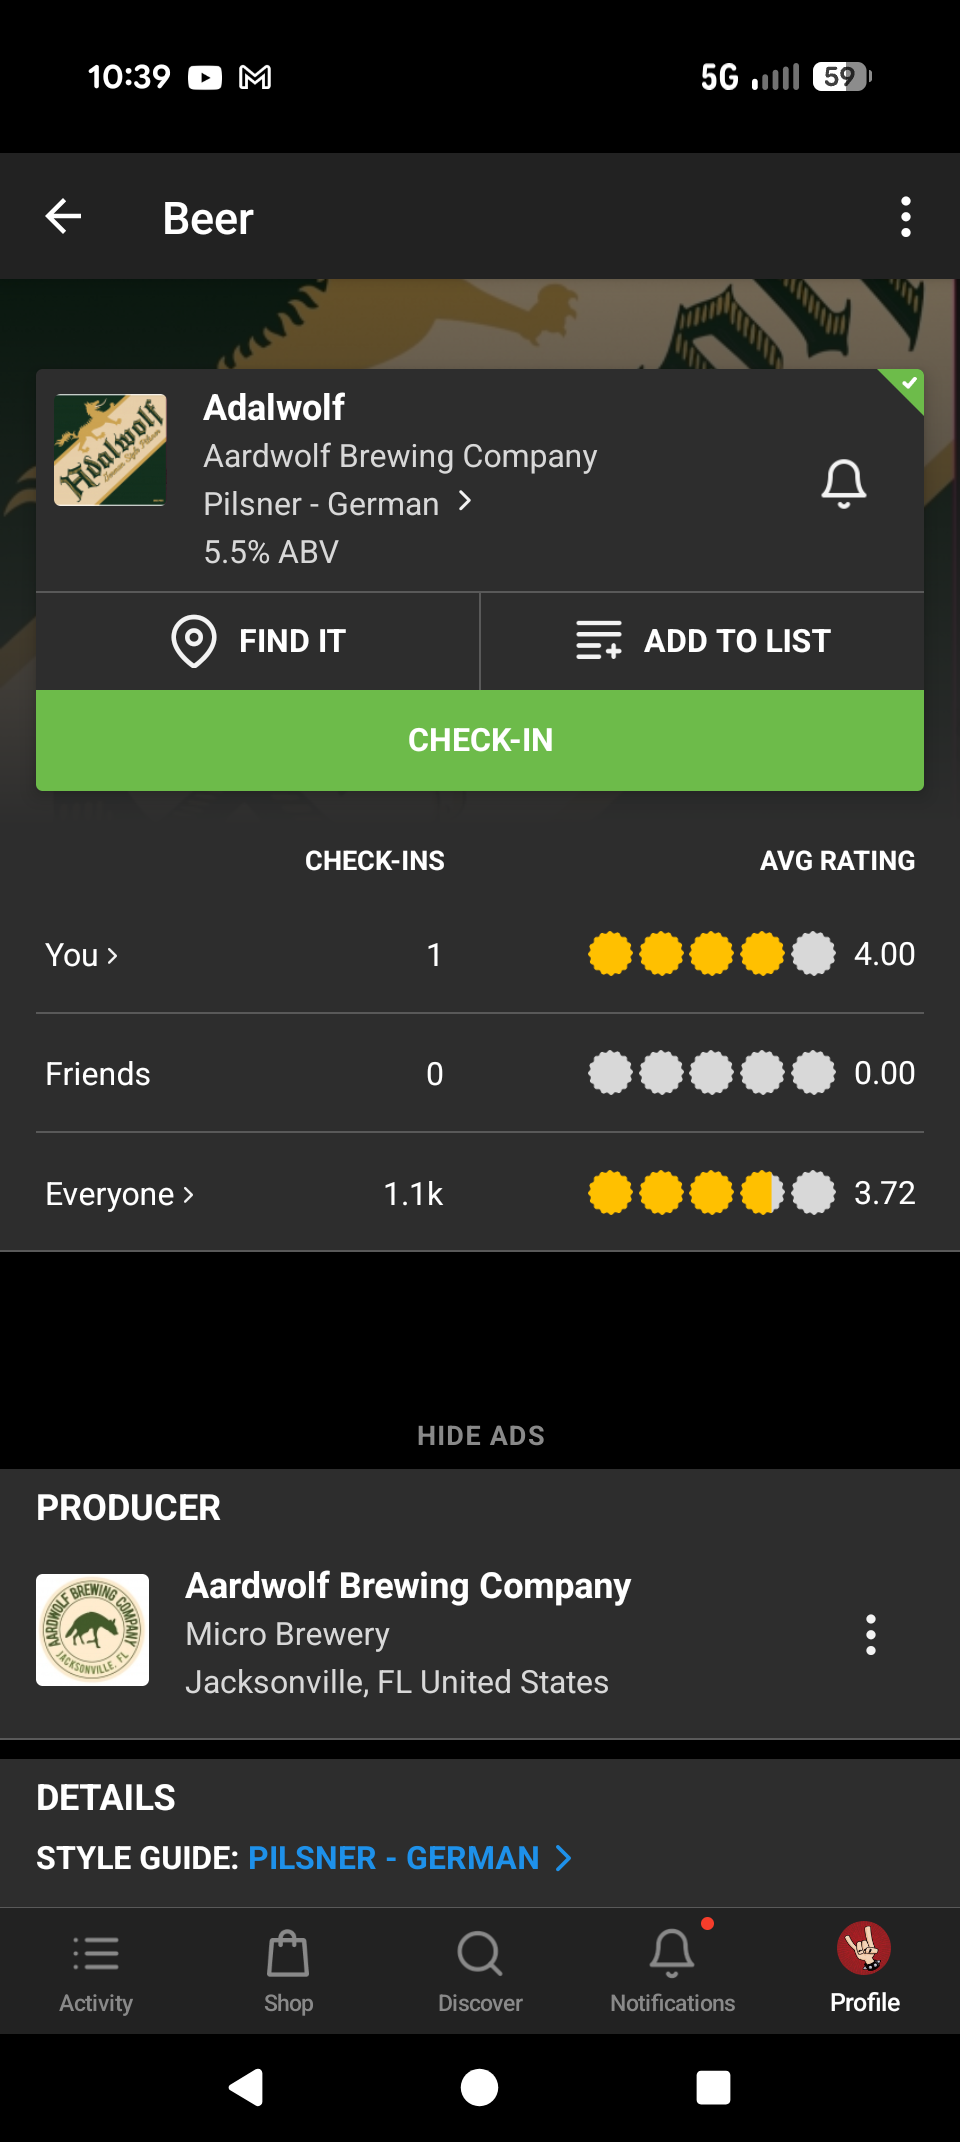This screenshot has height=2142, width=960.
Task: Expand the Pilsner - German style chevron
Action: coord(464,502)
